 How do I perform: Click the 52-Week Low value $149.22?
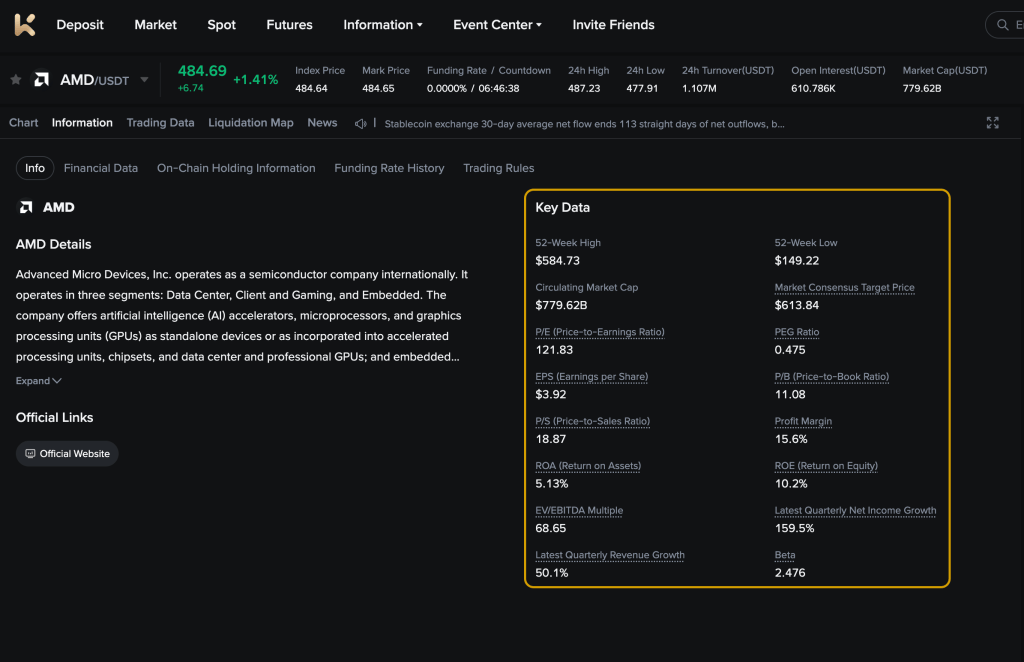tap(797, 260)
